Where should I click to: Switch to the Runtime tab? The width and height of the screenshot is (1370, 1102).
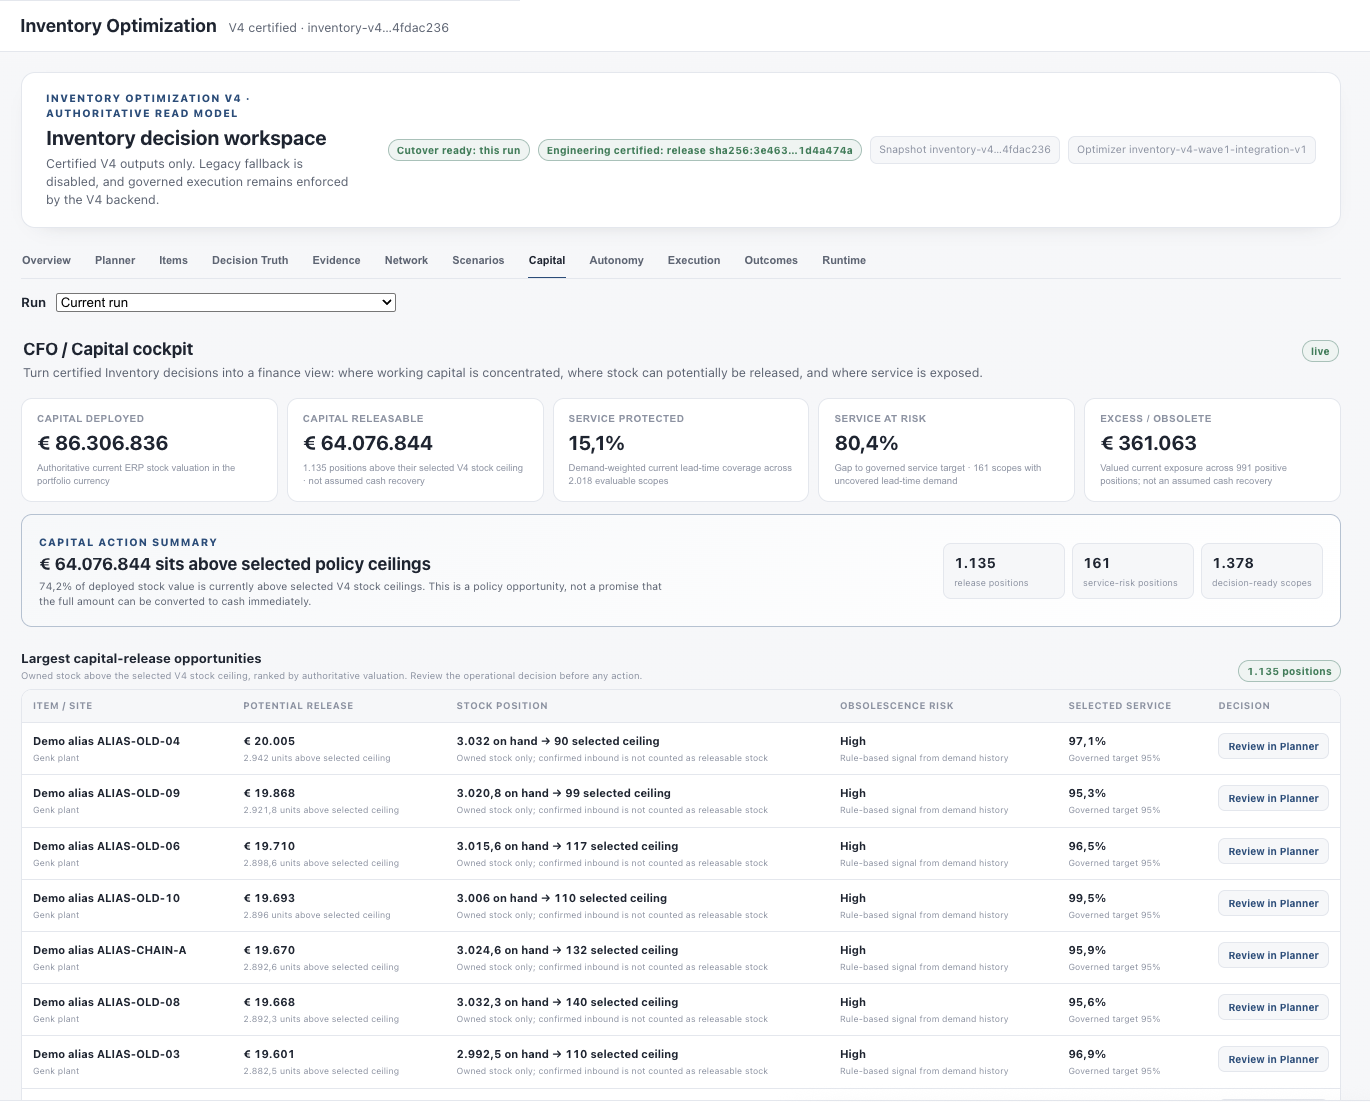point(844,260)
